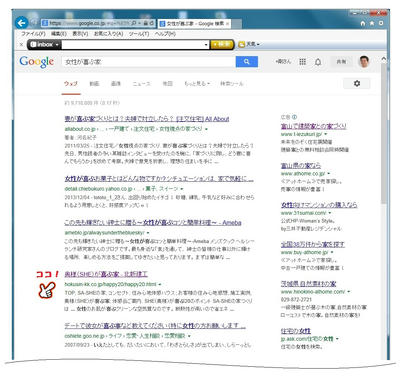Screen dimensions: 400x379
Task: Click the ad info icon beside 広告
Action: [x=294, y=117]
